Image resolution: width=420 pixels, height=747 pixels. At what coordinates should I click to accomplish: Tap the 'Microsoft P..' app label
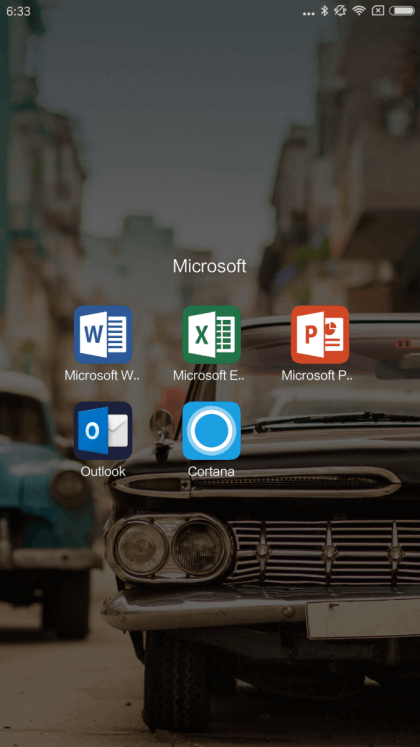point(318,375)
